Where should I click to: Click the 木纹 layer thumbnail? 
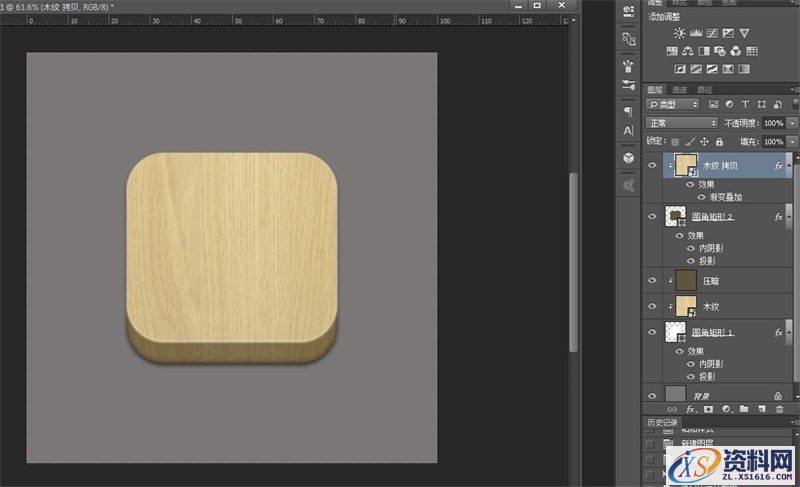point(685,306)
